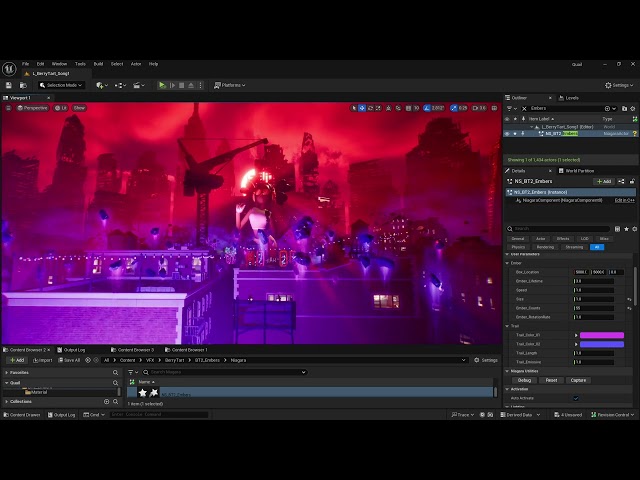Select the NiagaraComponent row in Details
Image resolution: width=640 pixels, height=480 pixels.
point(571,200)
